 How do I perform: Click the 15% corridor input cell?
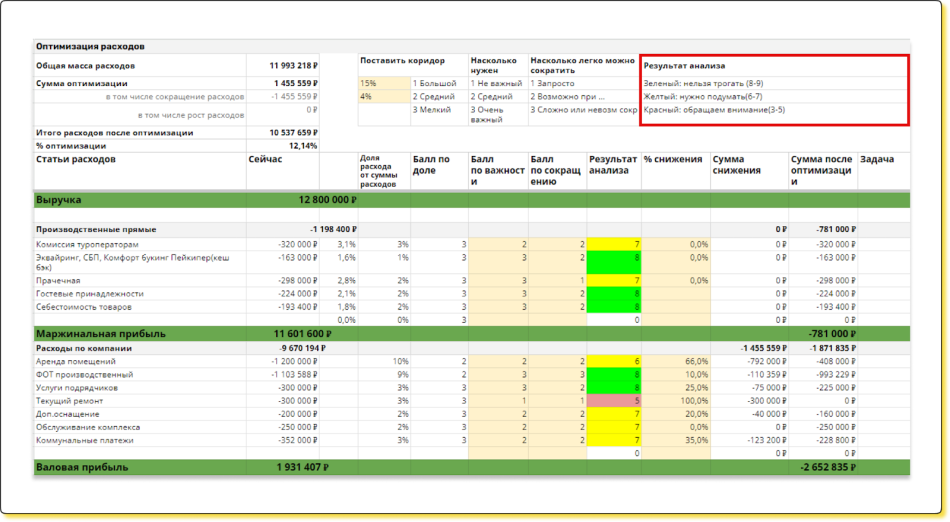384,84
